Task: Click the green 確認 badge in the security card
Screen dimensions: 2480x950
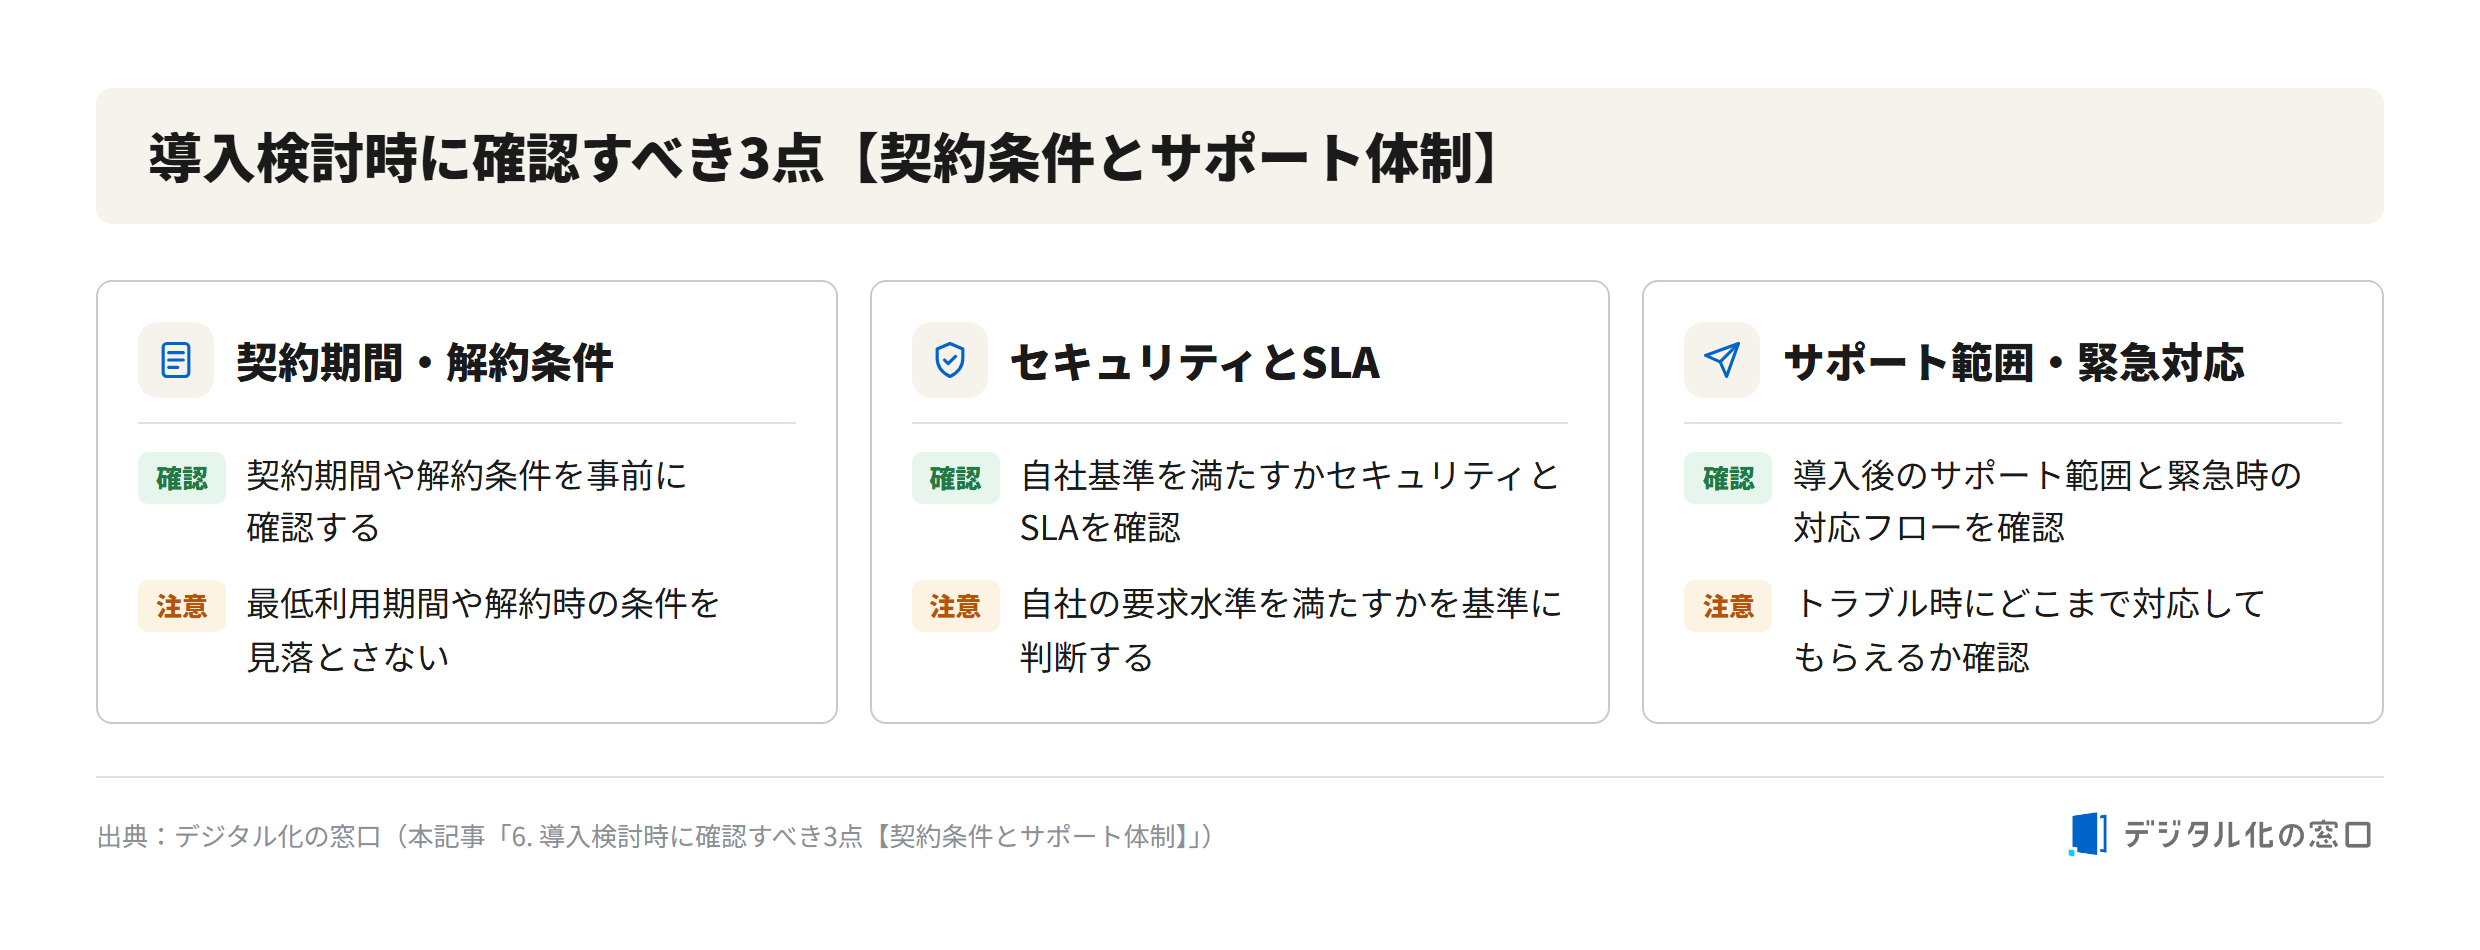Action: (955, 478)
